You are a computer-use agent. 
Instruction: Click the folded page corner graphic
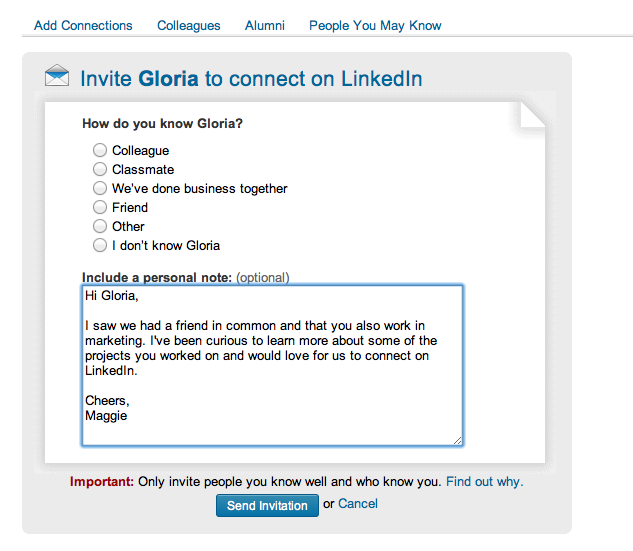[532, 115]
